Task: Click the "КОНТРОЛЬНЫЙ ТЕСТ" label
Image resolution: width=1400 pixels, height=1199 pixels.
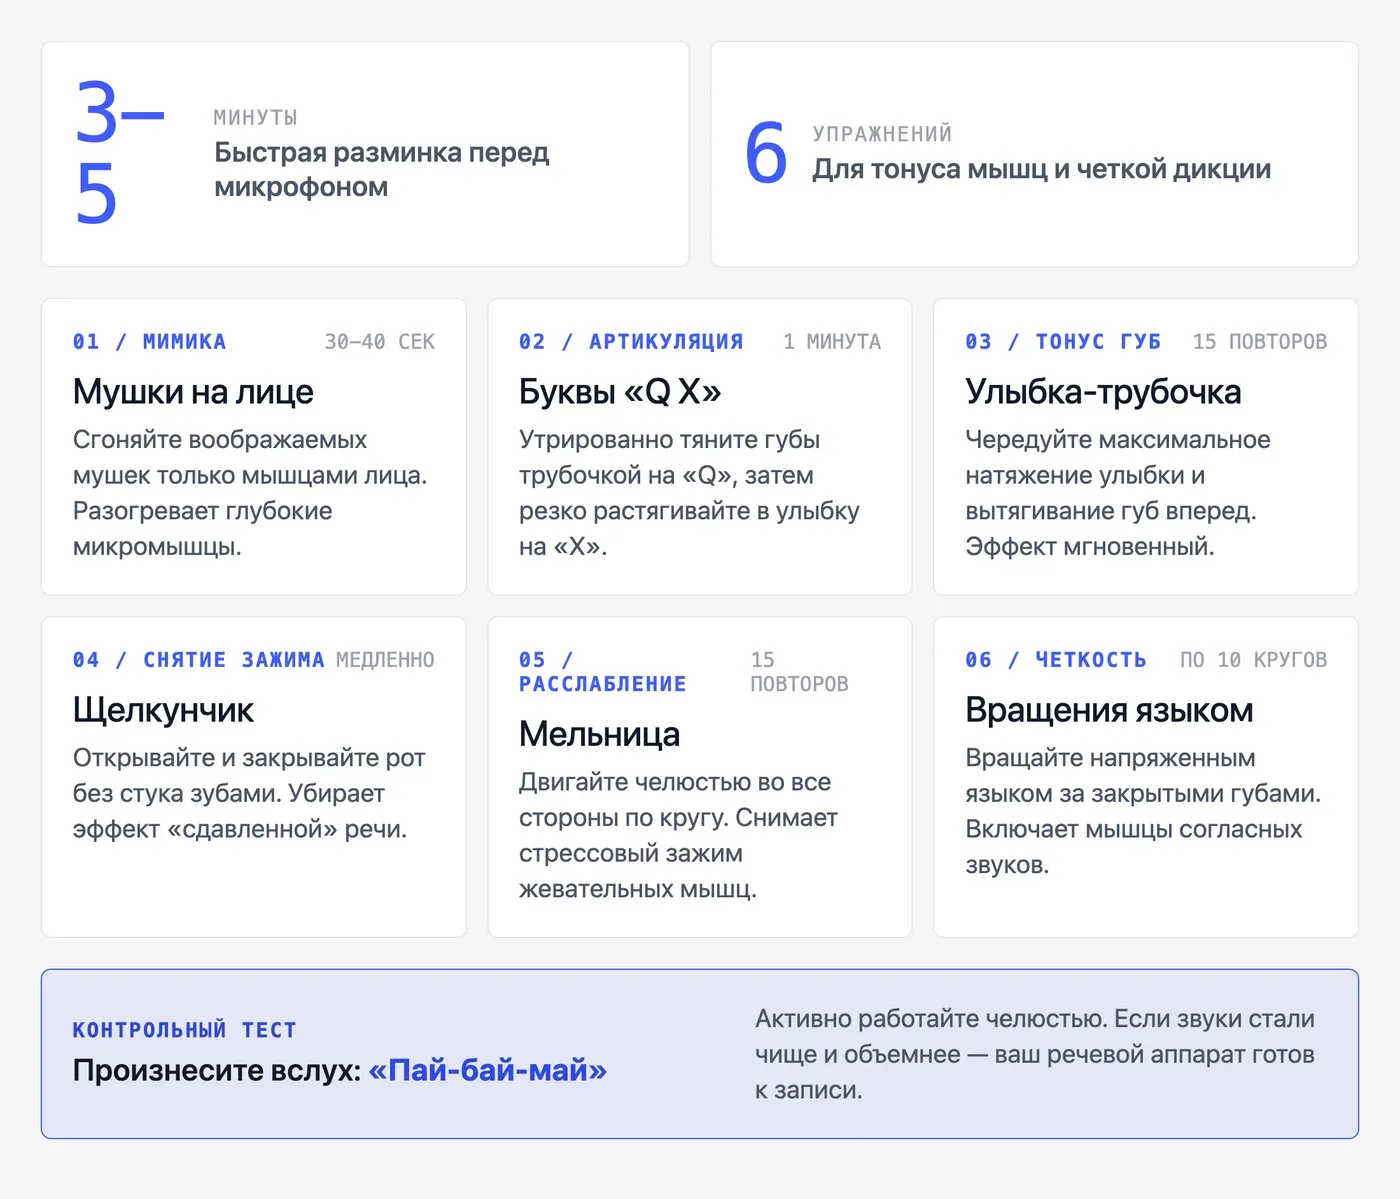Action: point(184,1030)
